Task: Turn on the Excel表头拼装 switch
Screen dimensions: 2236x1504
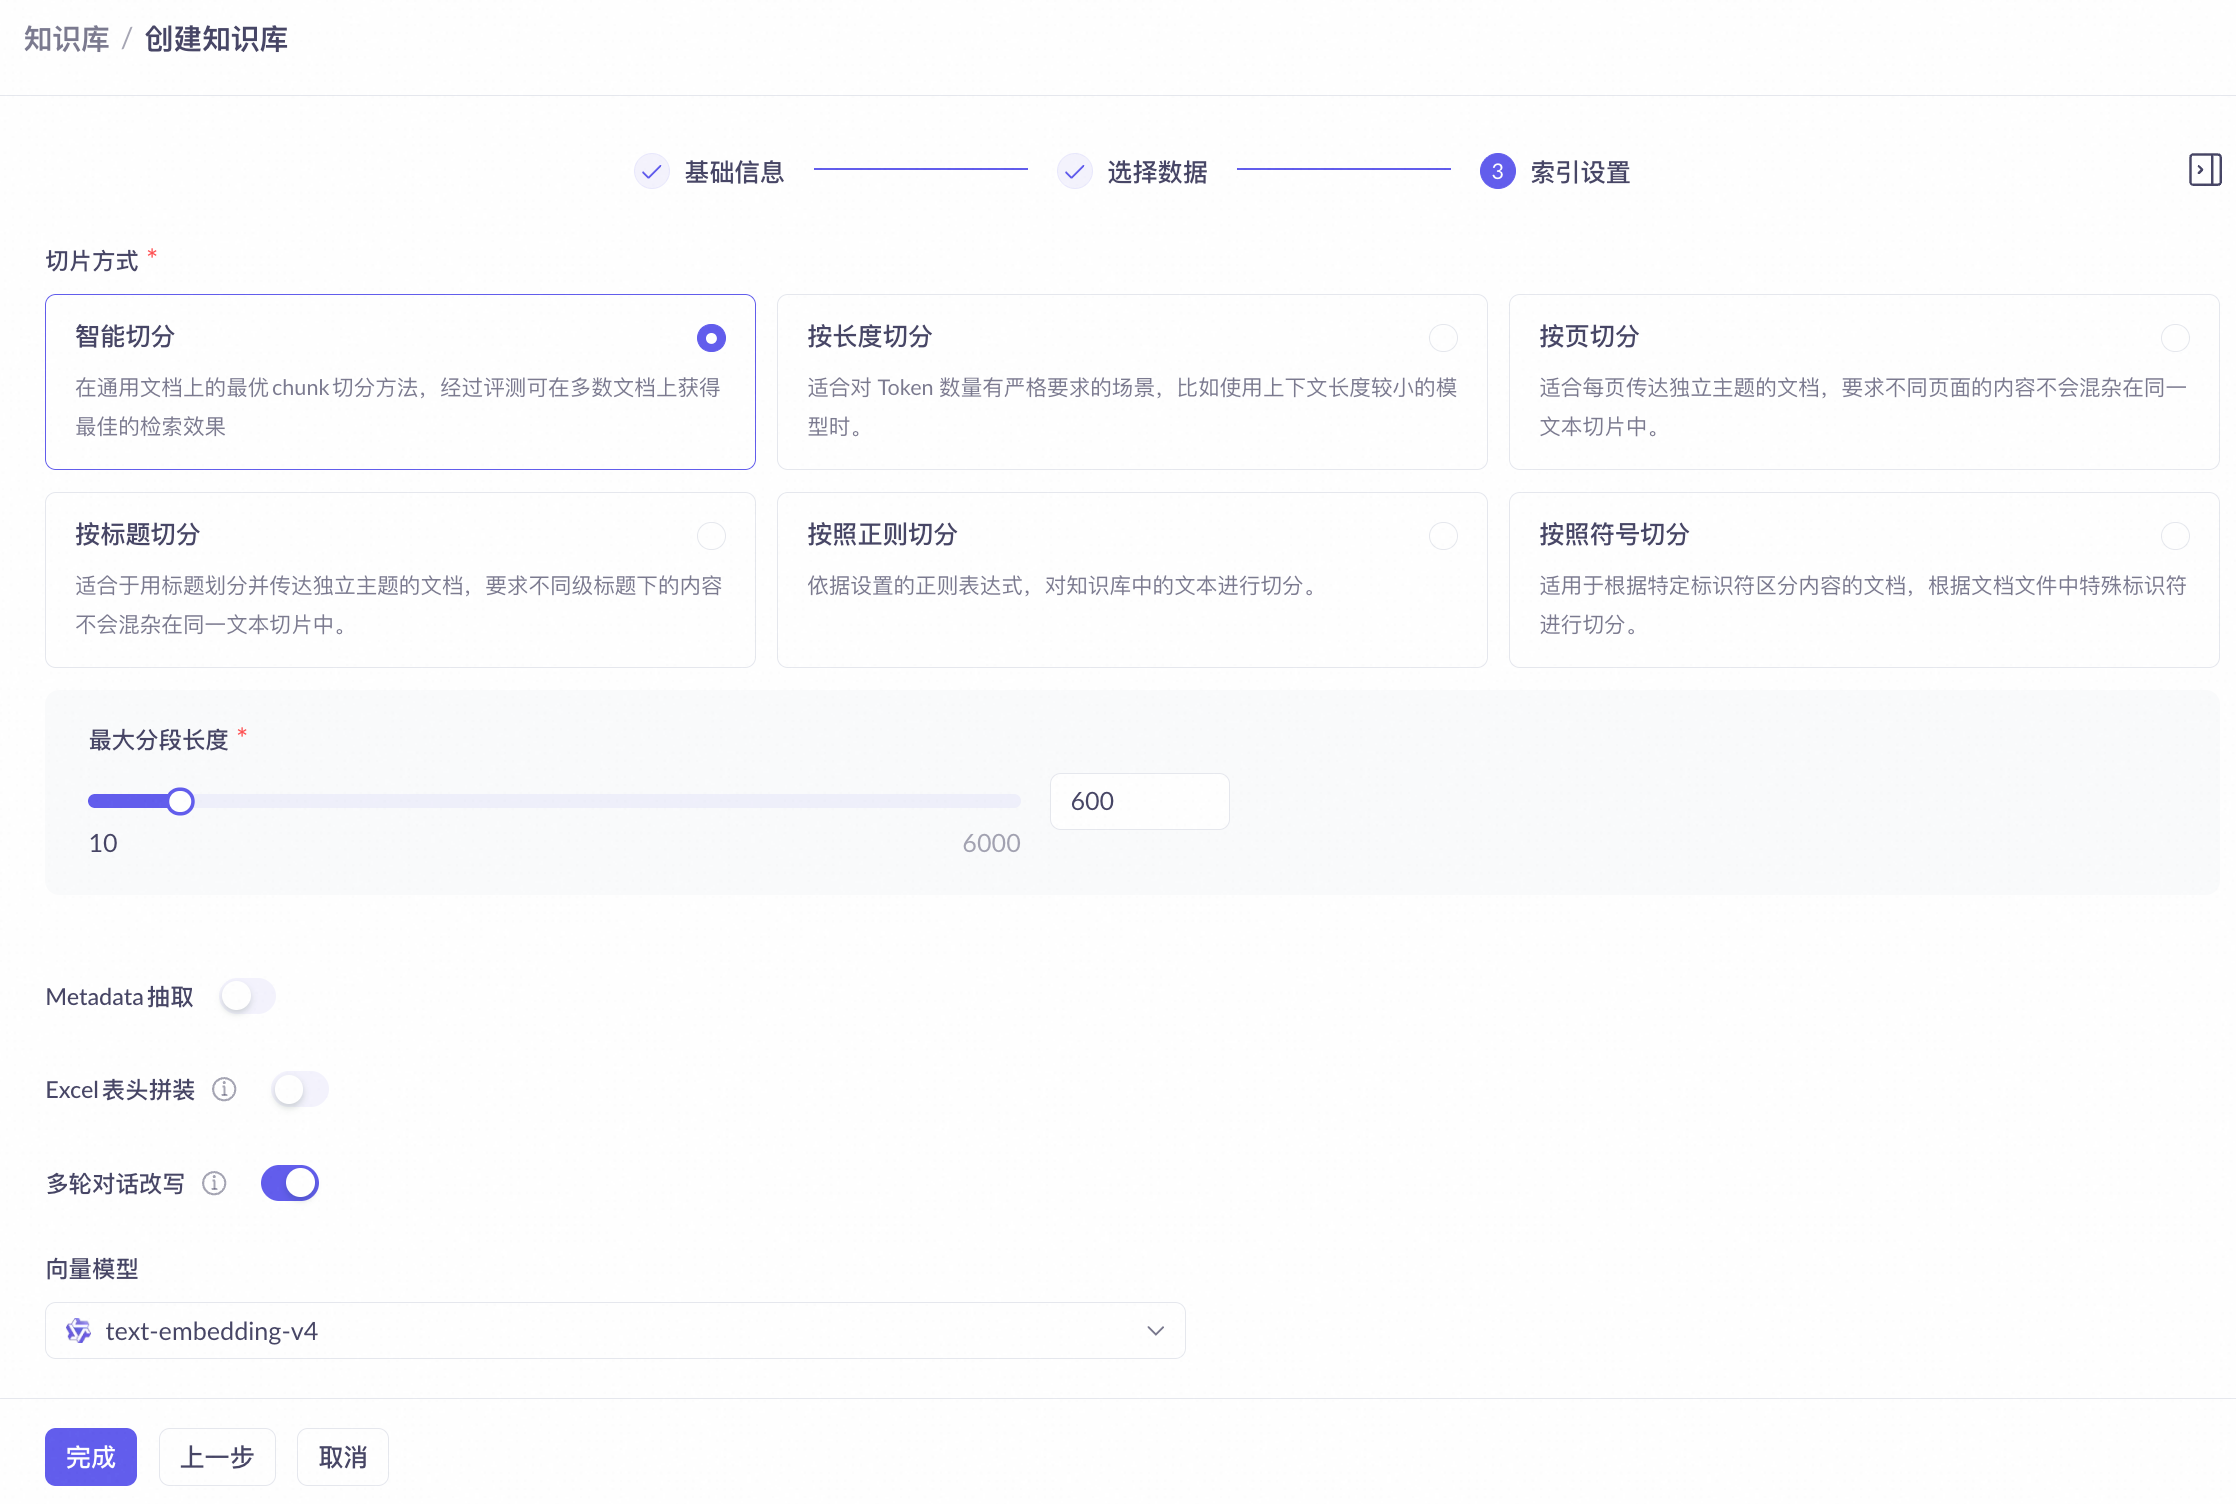Action: pyautogui.click(x=300, y=1089)
